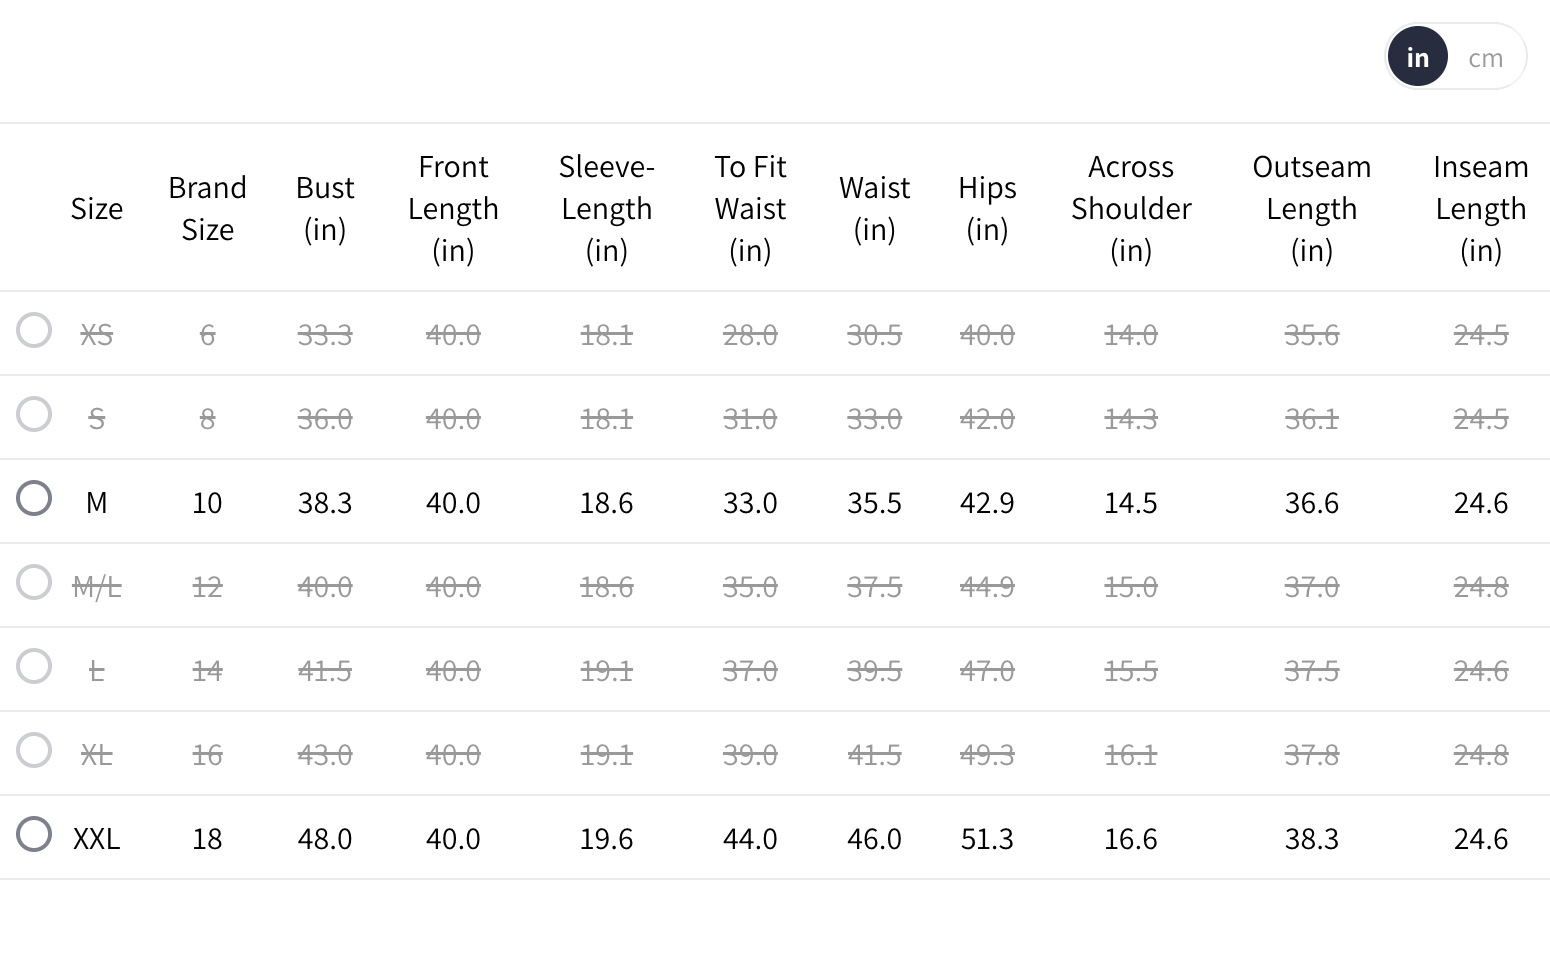
Task: Click the XXL size label
Action: 96,838
